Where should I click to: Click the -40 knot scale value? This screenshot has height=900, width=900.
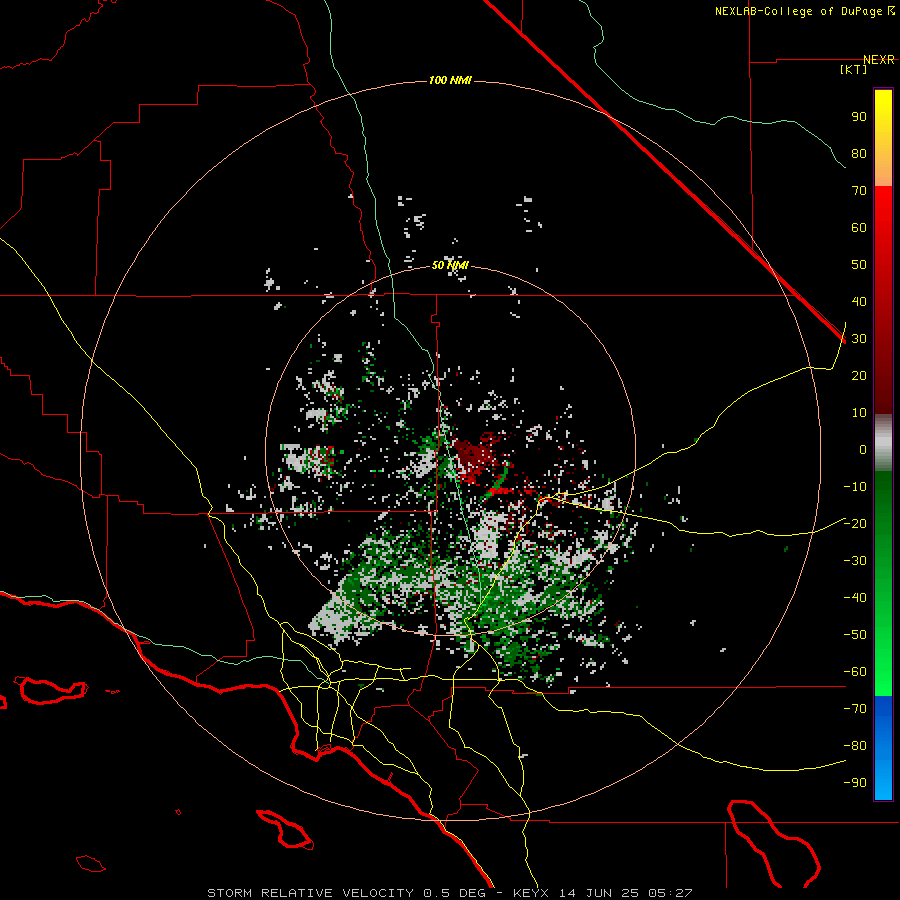click(x=855, y=598)
